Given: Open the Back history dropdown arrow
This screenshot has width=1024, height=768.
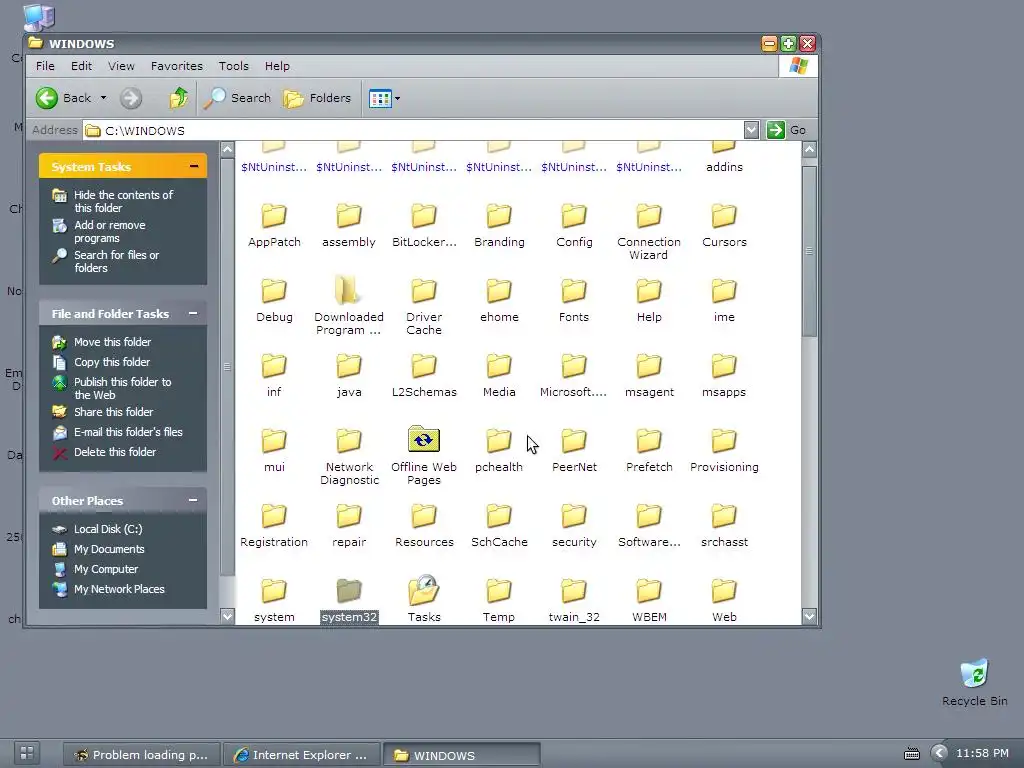Looking at the screenshot, I should click(x=103, y=99).
